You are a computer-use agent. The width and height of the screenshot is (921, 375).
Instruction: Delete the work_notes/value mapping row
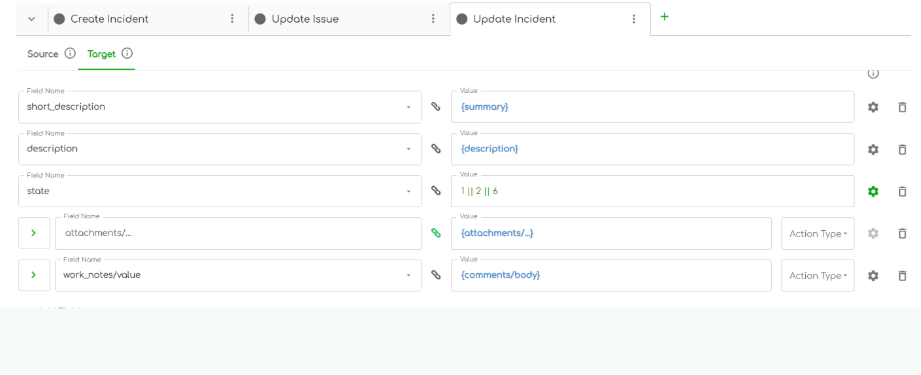pyautogui.click(x=902, y=275)
